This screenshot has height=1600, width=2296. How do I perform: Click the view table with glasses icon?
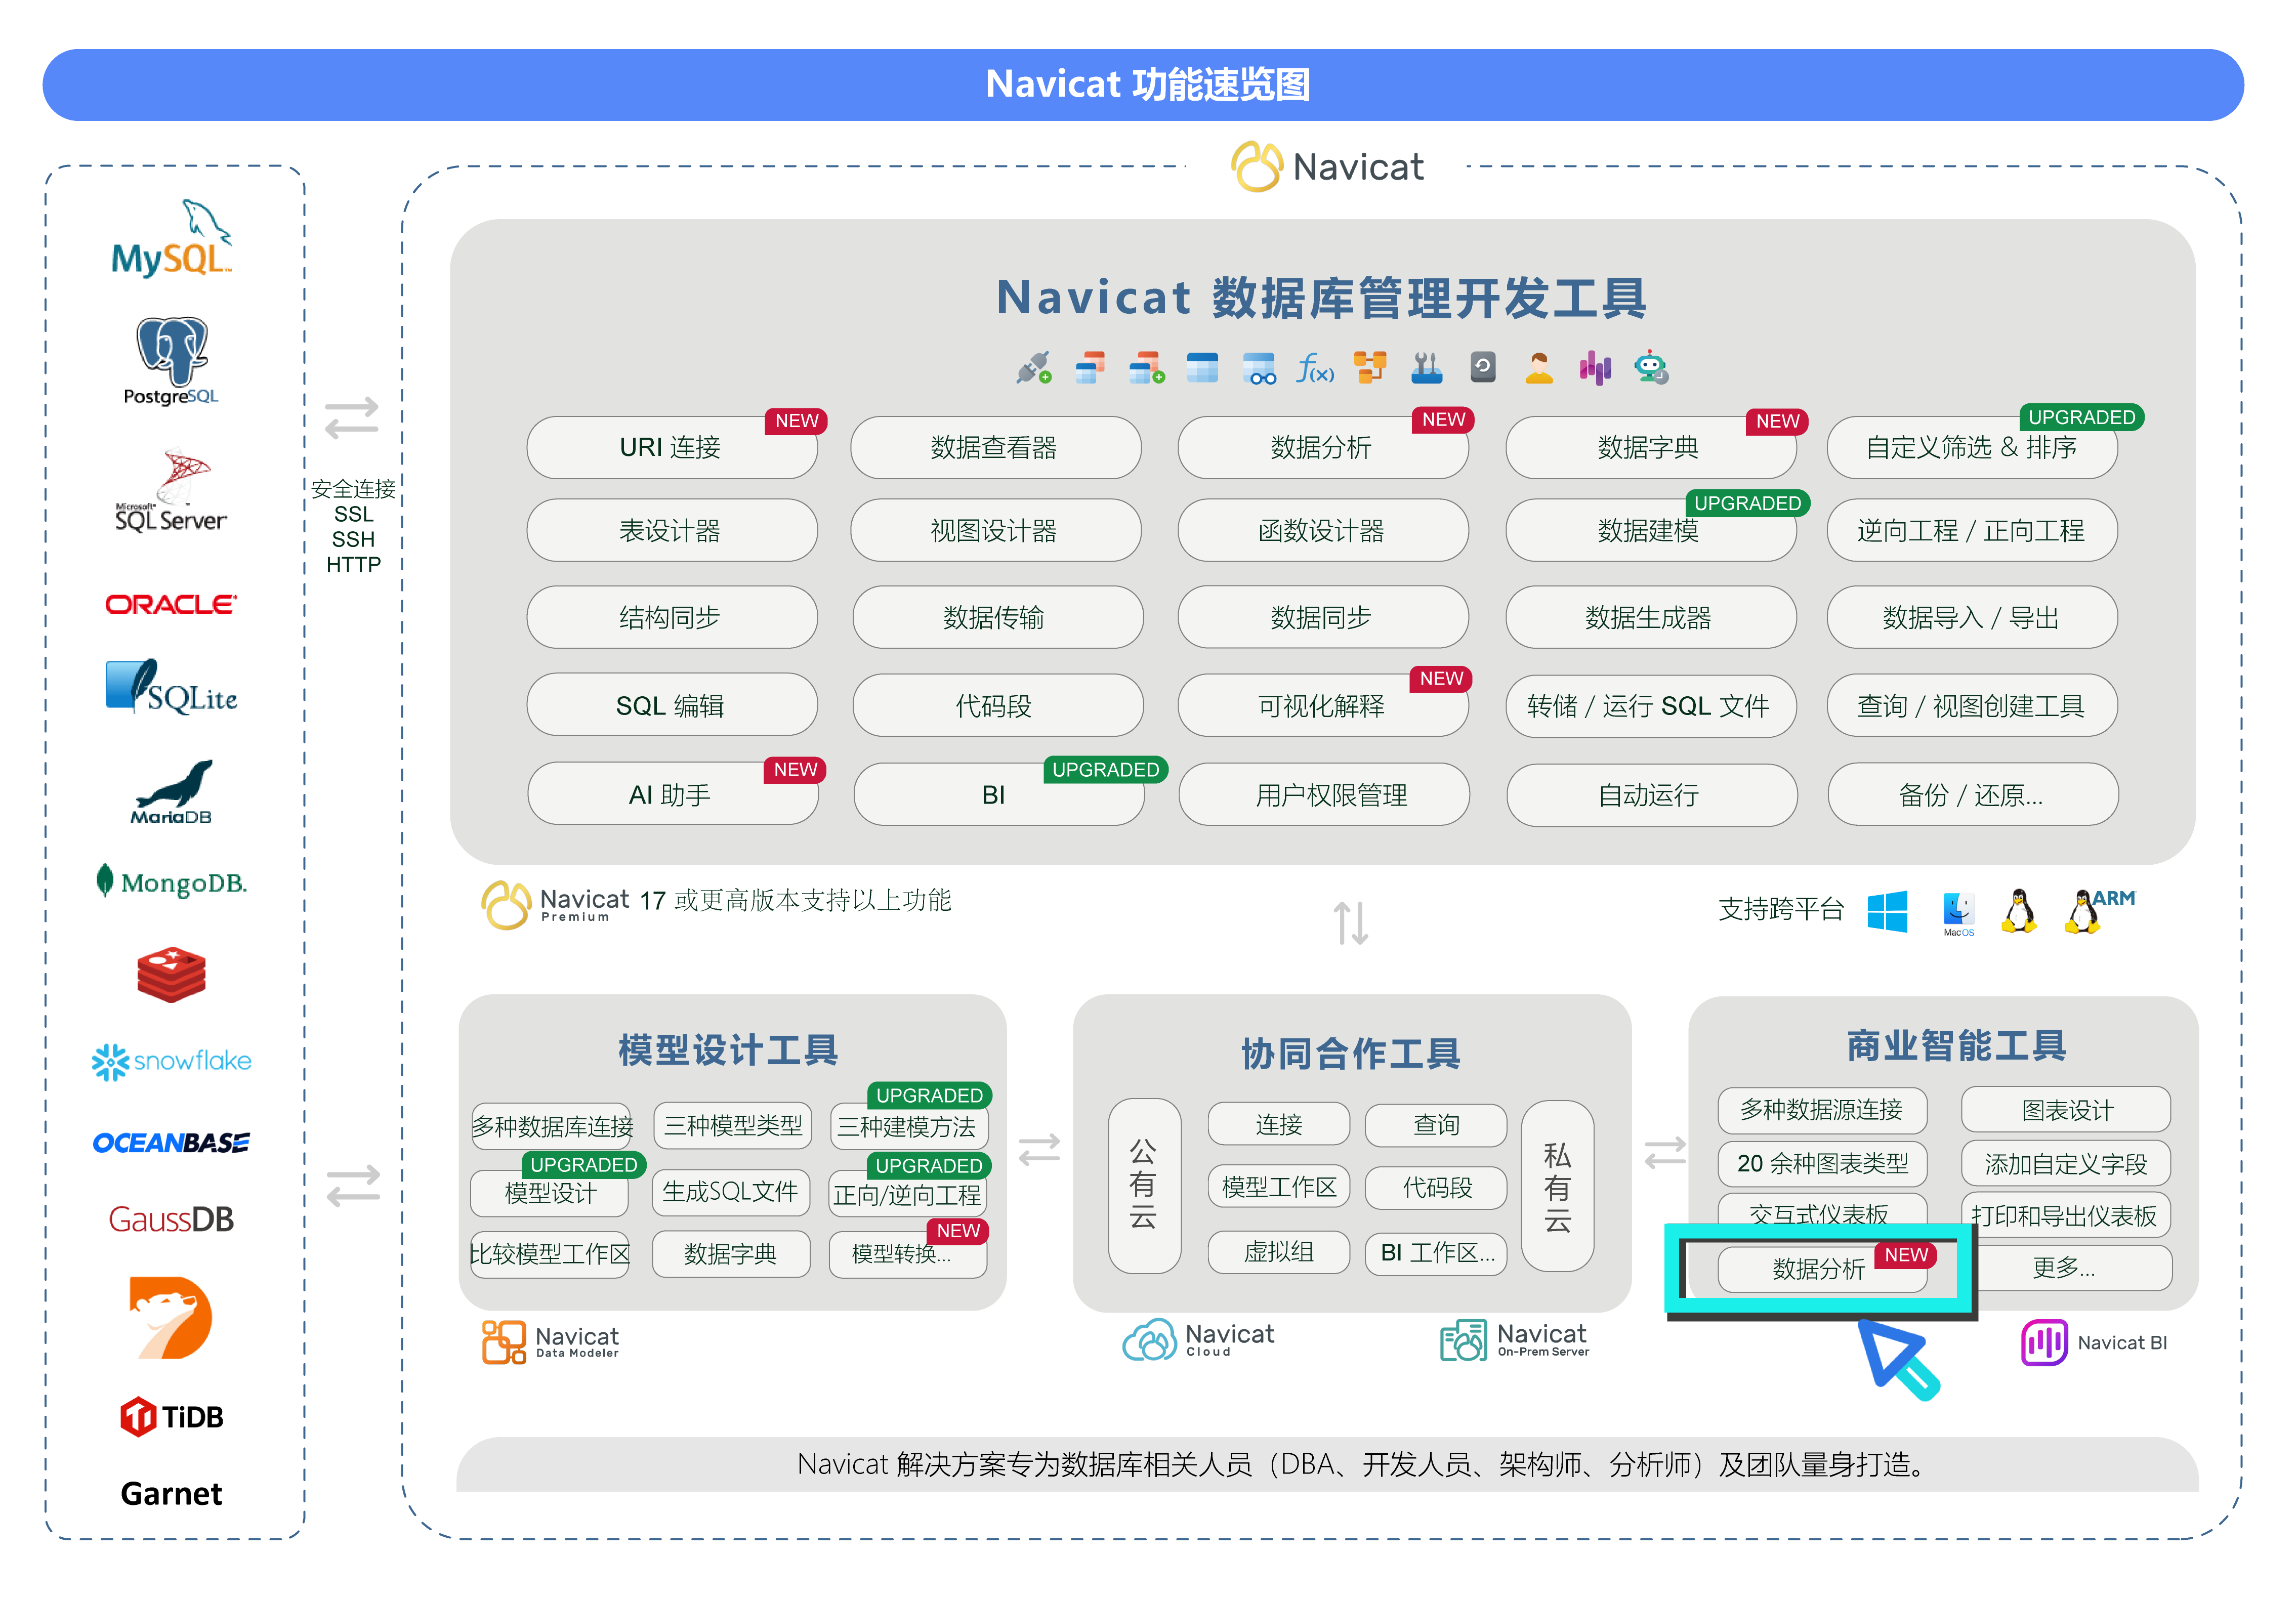[1259, 368]
